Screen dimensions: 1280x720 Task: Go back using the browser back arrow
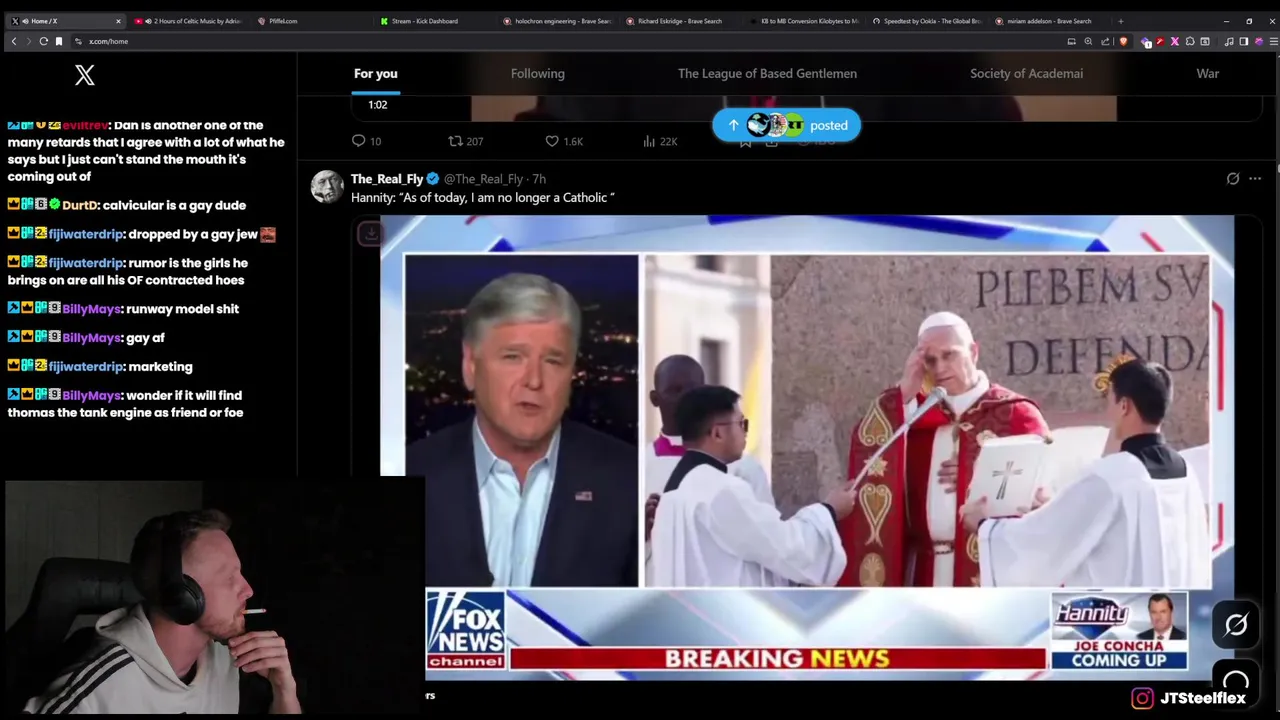tap(13, 41)
